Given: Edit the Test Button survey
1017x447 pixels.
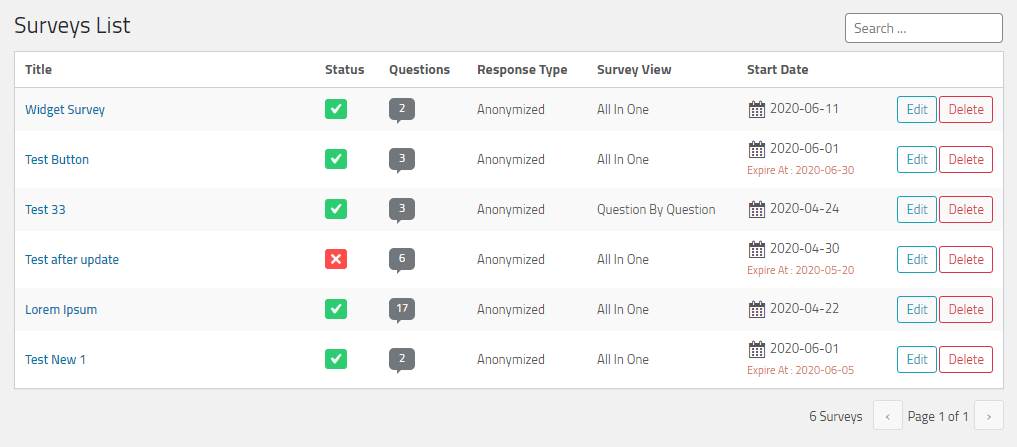Looking at the screenshot, I should click(916, 159).
